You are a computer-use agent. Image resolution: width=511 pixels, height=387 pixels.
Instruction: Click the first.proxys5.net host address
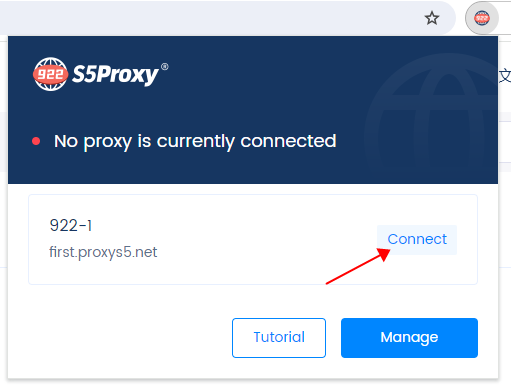point(103,252)
